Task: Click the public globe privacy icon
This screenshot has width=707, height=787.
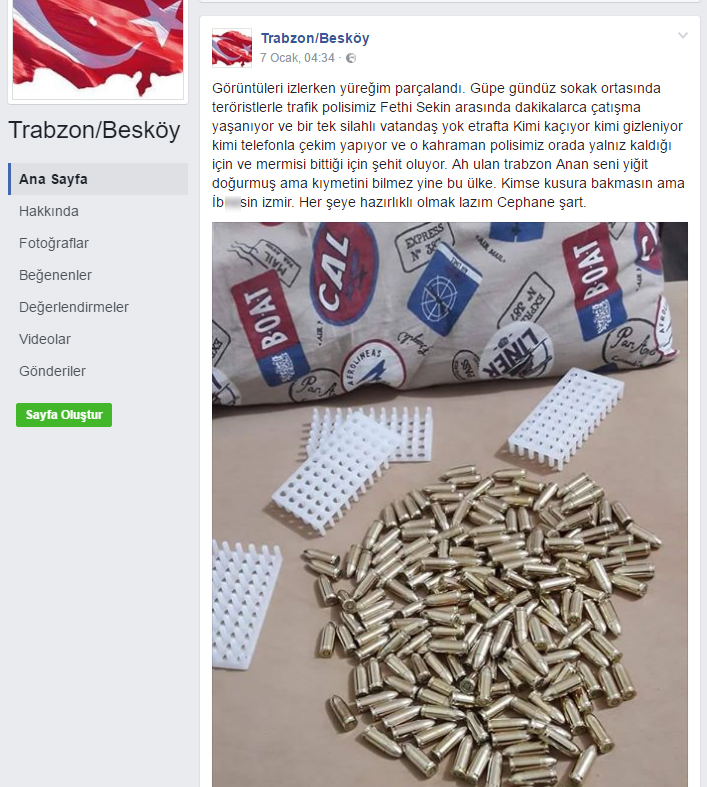Action: 351,58
